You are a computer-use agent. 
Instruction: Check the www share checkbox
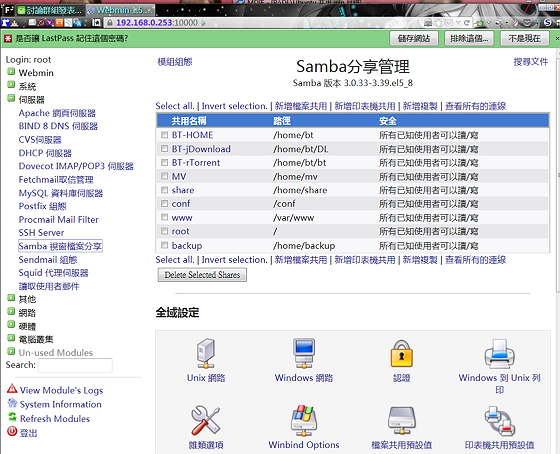(x=164, y=217)
